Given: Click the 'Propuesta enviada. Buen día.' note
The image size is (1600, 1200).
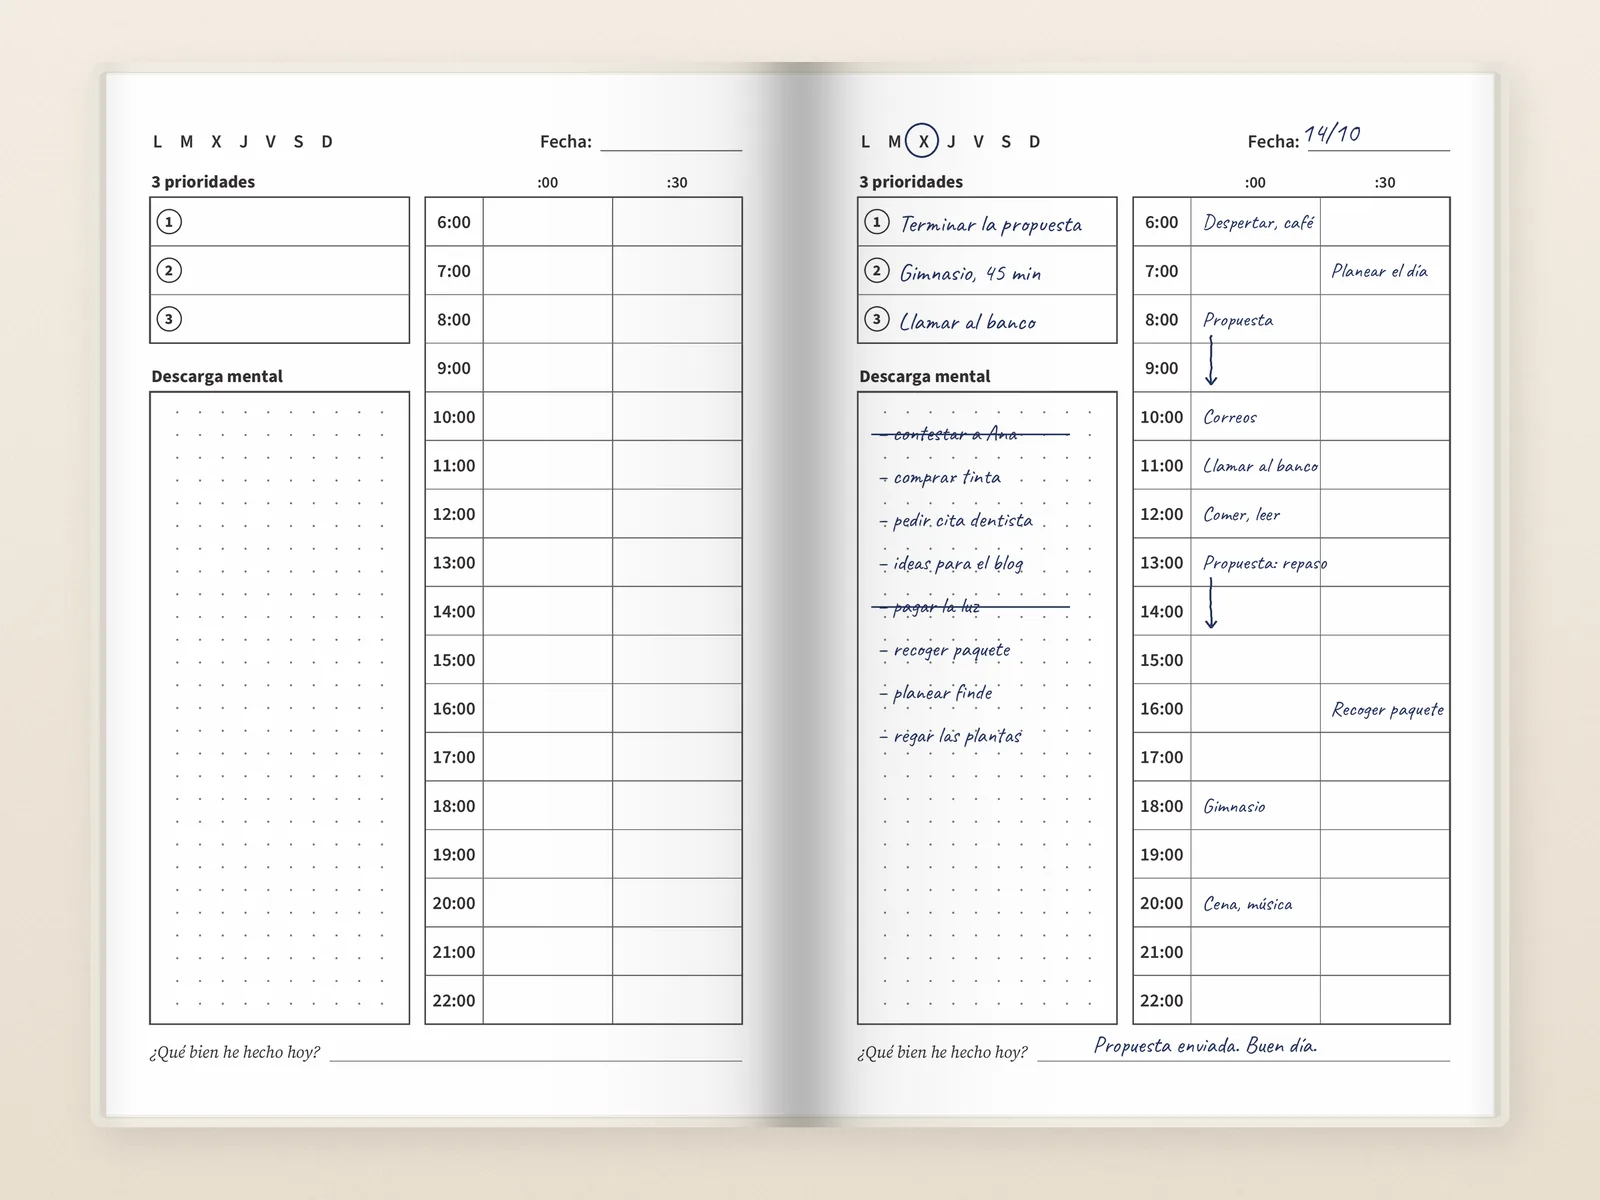Looking at the screenshot, I should tap(1205, 1045).
